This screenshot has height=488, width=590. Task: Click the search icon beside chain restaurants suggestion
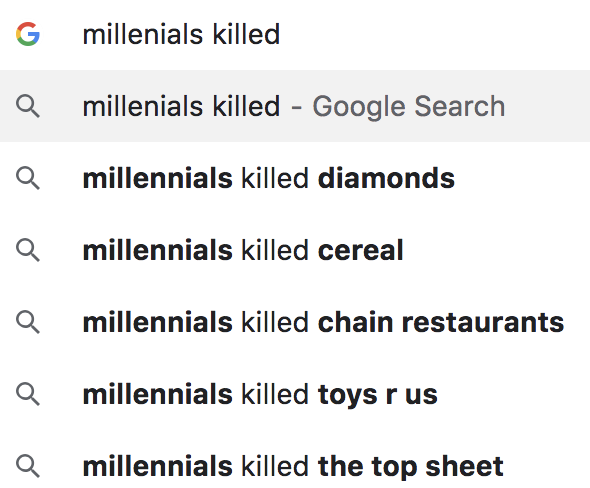[28, 322]
